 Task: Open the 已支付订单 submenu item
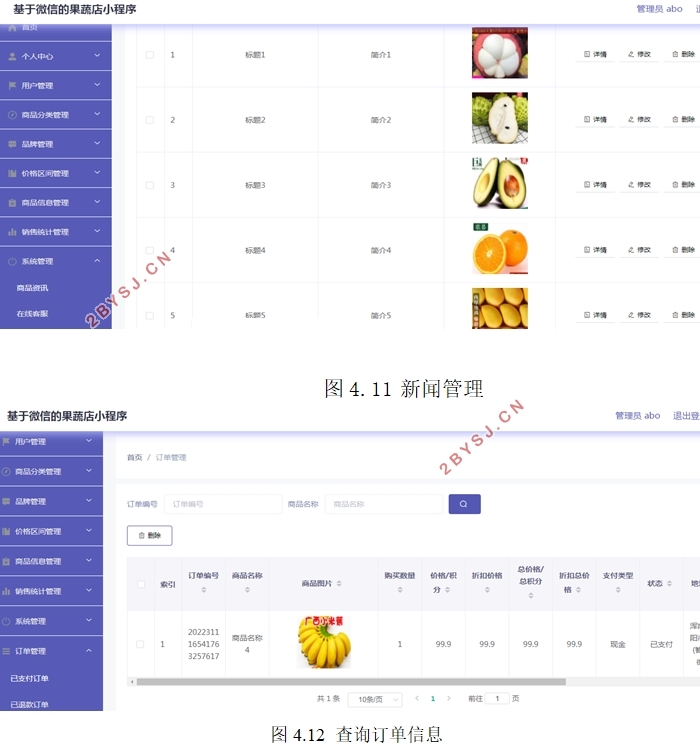coord(29,679)
